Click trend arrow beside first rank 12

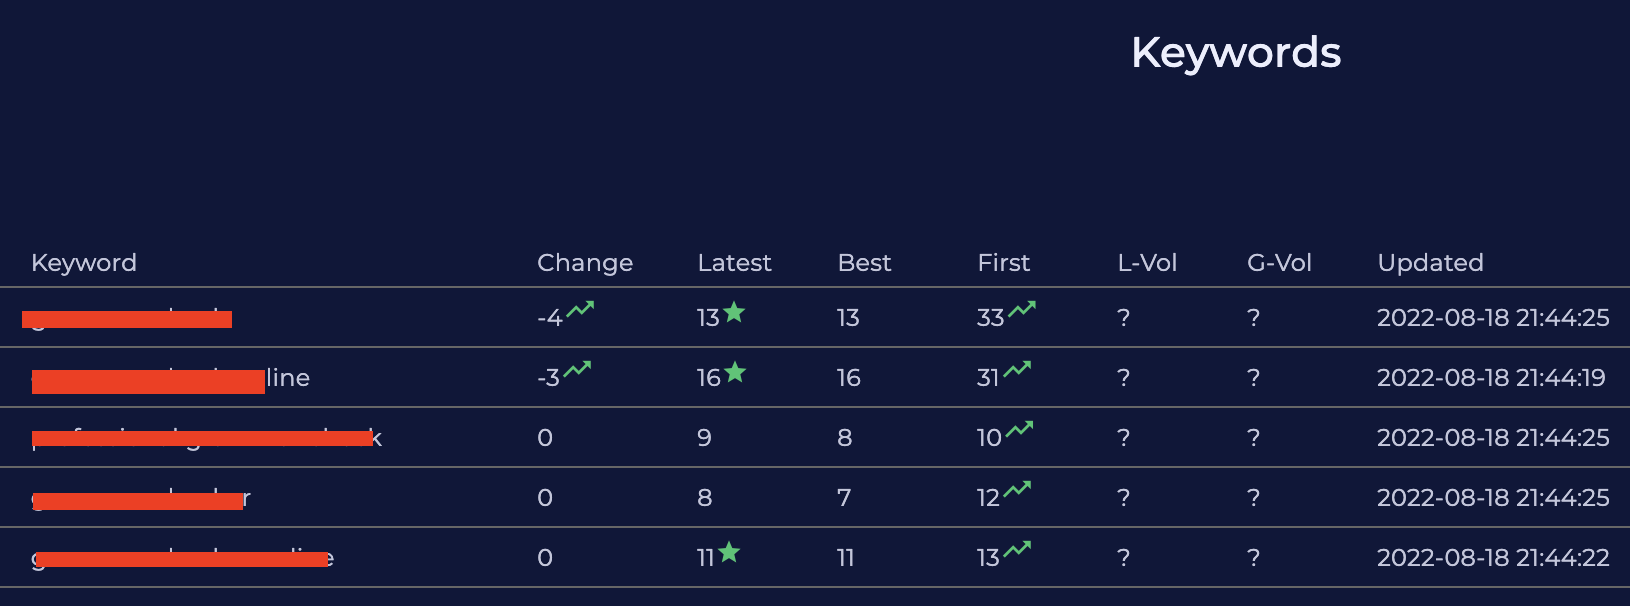[1018, 489]
